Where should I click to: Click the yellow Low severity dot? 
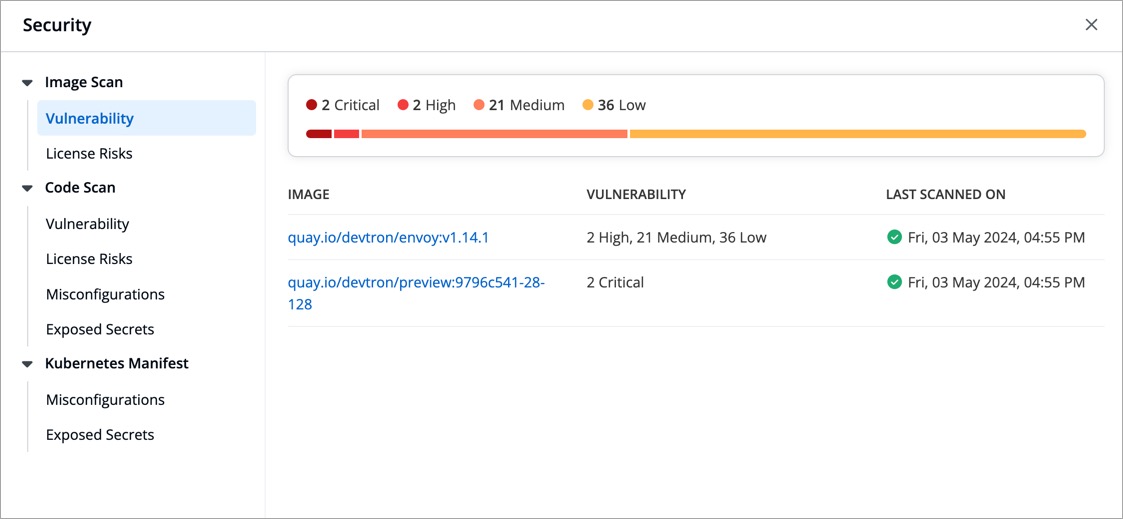tap(588, 105)
